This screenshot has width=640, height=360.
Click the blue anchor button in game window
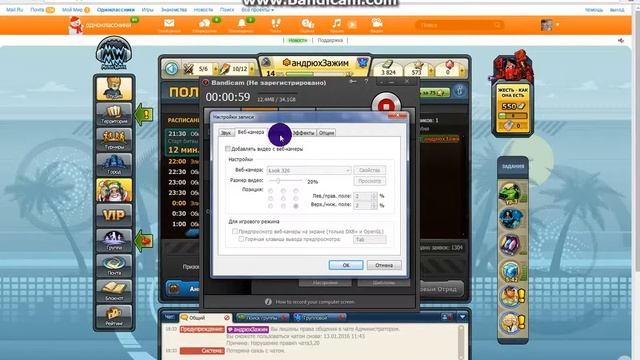pyautogui.click(x=460, y=91)
